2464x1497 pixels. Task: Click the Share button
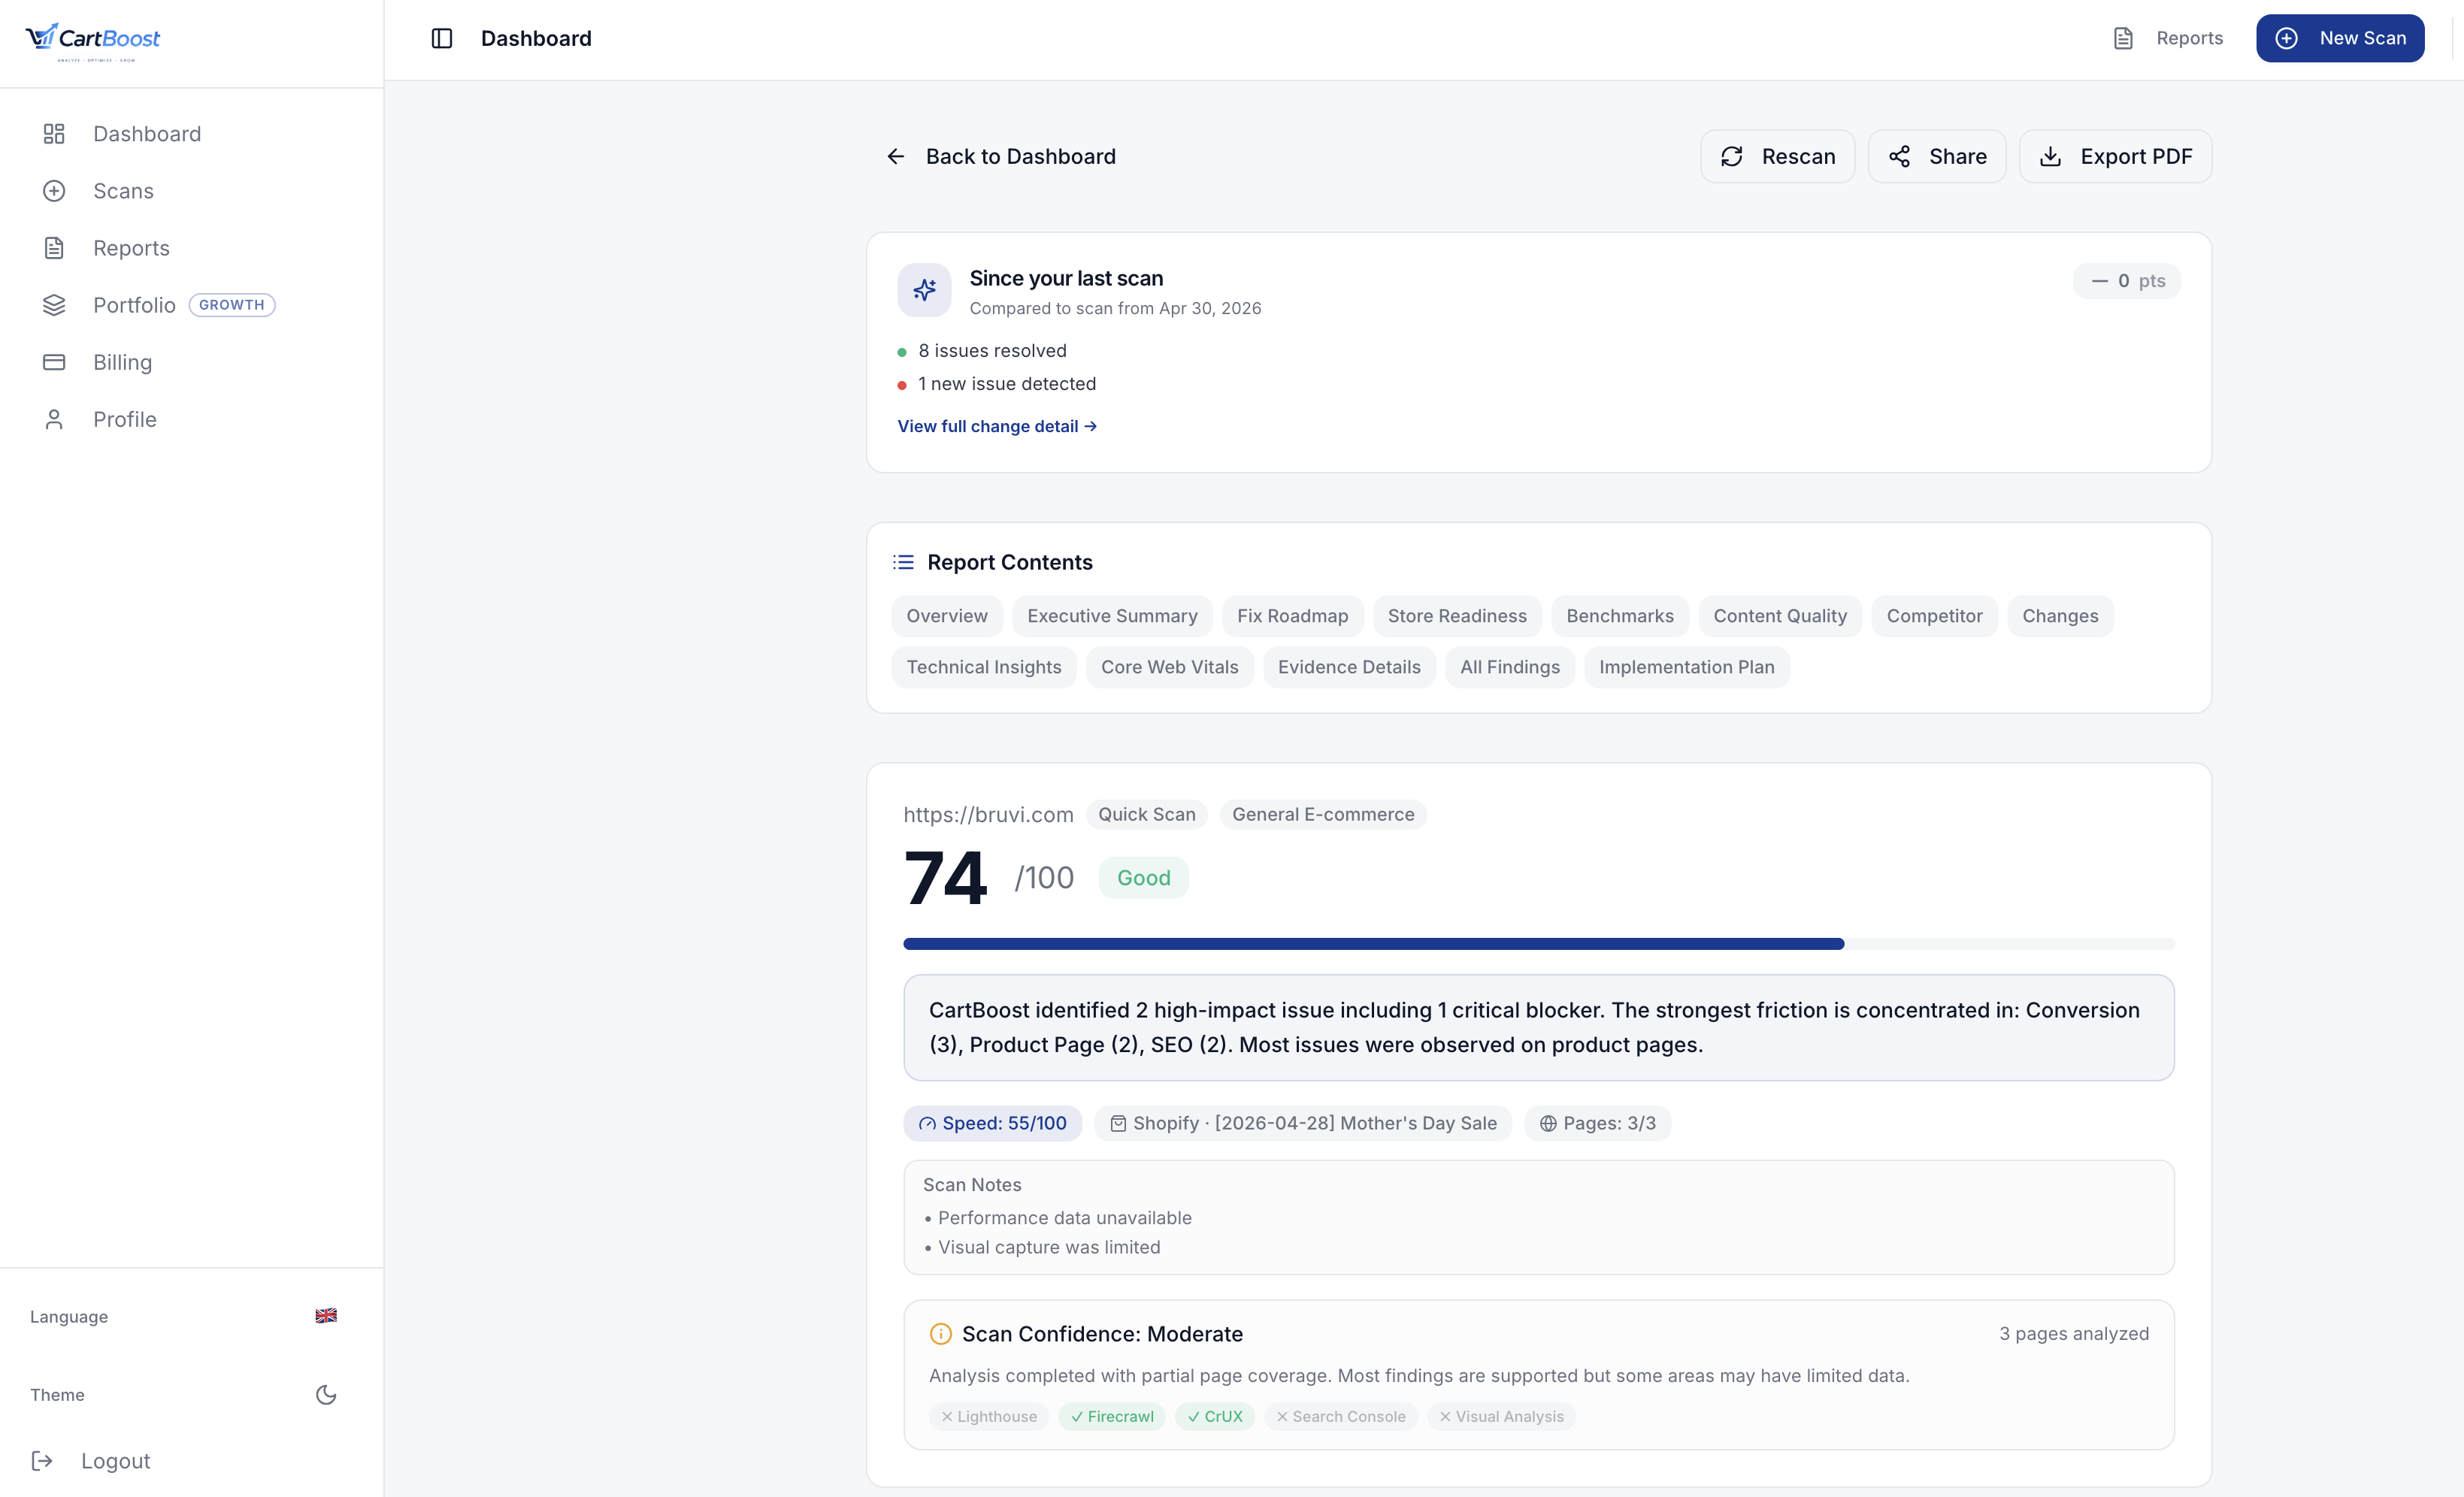point(1937,156)
